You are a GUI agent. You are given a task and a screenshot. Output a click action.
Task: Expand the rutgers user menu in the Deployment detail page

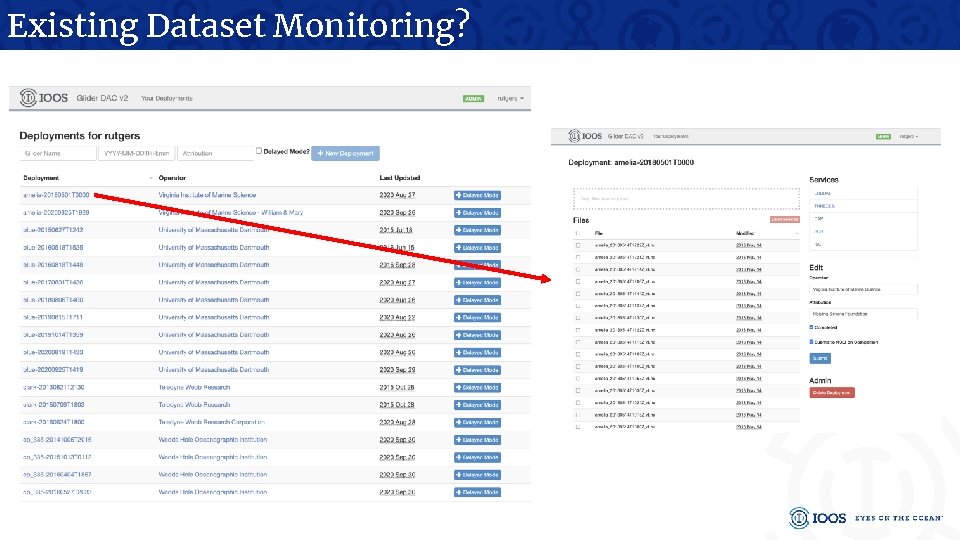(908, 137)
